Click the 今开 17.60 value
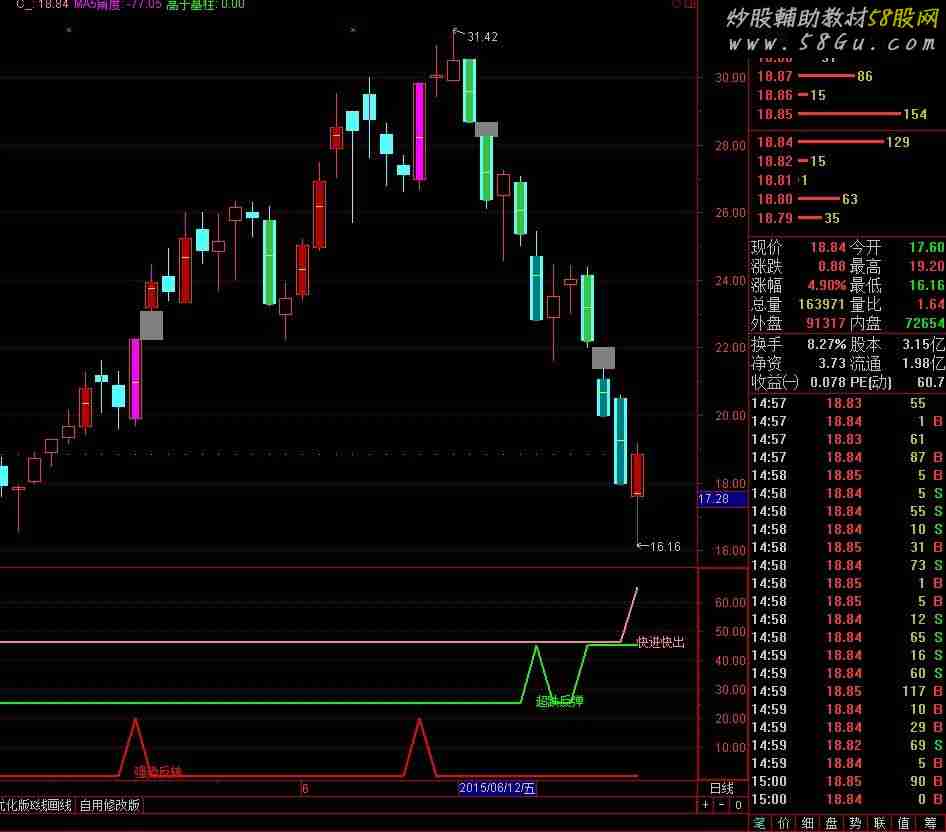The height and width of the screenshot is (832, 946). click(x=927, y=247)
